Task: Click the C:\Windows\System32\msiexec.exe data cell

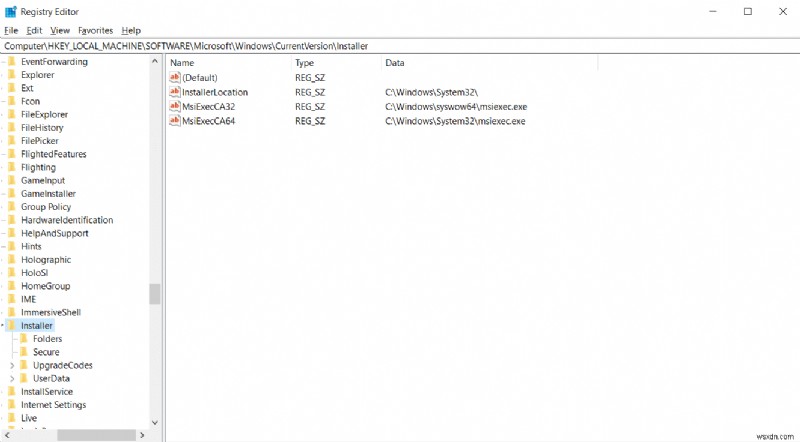Action: (x=455, y=121)
